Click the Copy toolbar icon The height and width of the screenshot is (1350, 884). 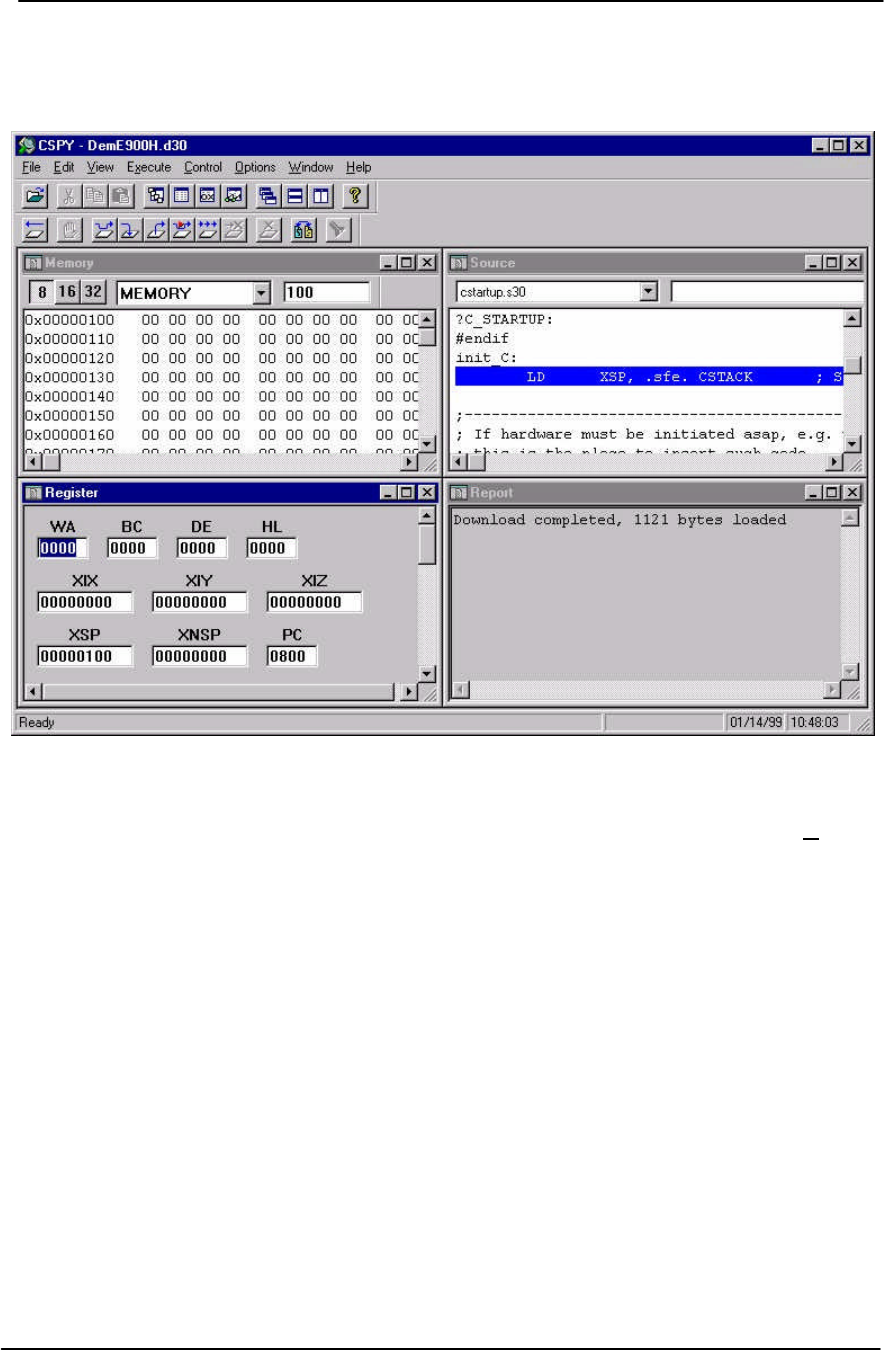pos(98,197)
